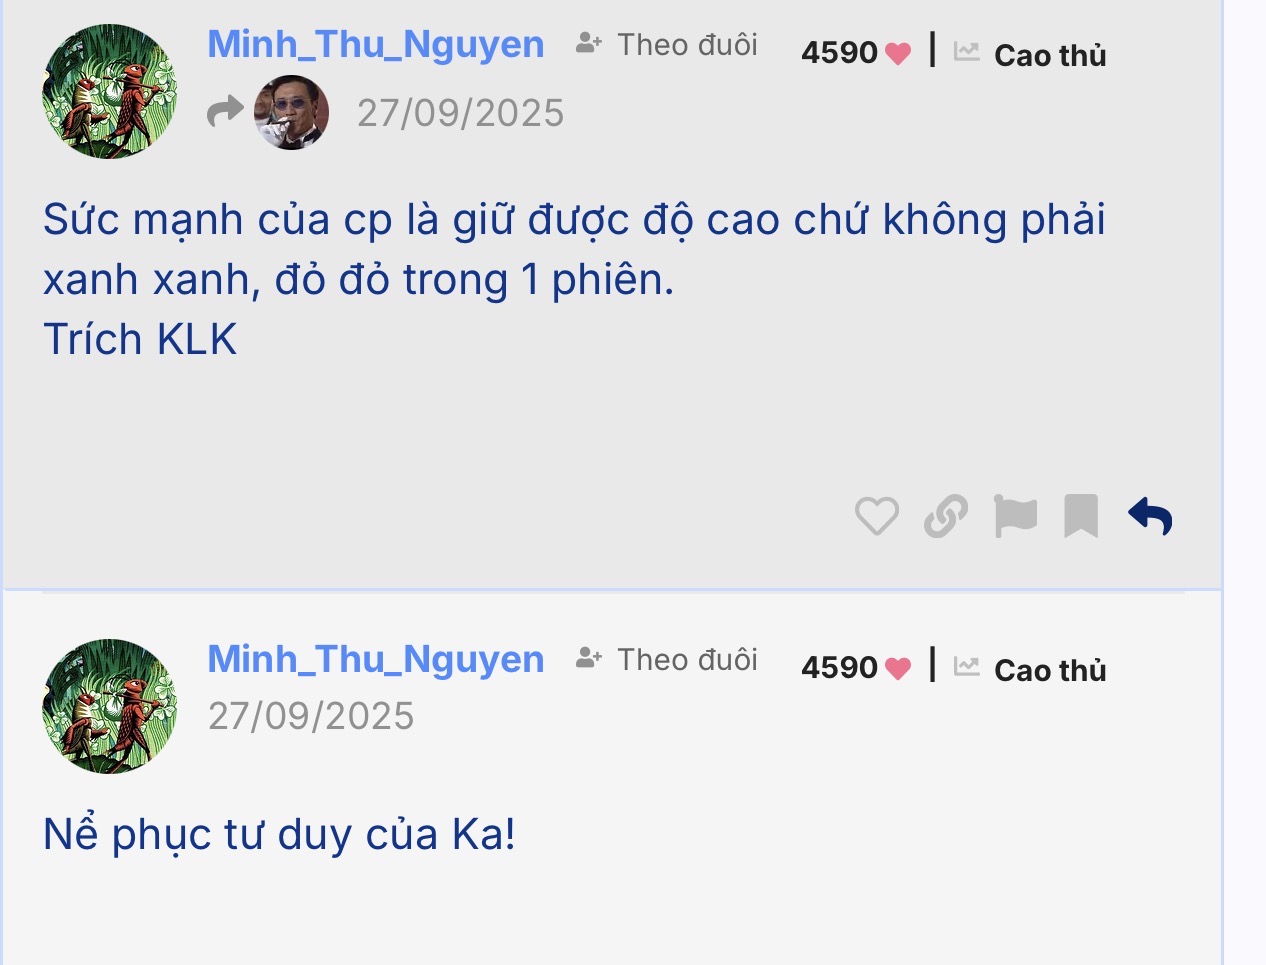Click the reply-to arrow beside the quoted user avatar

point(225,111)
